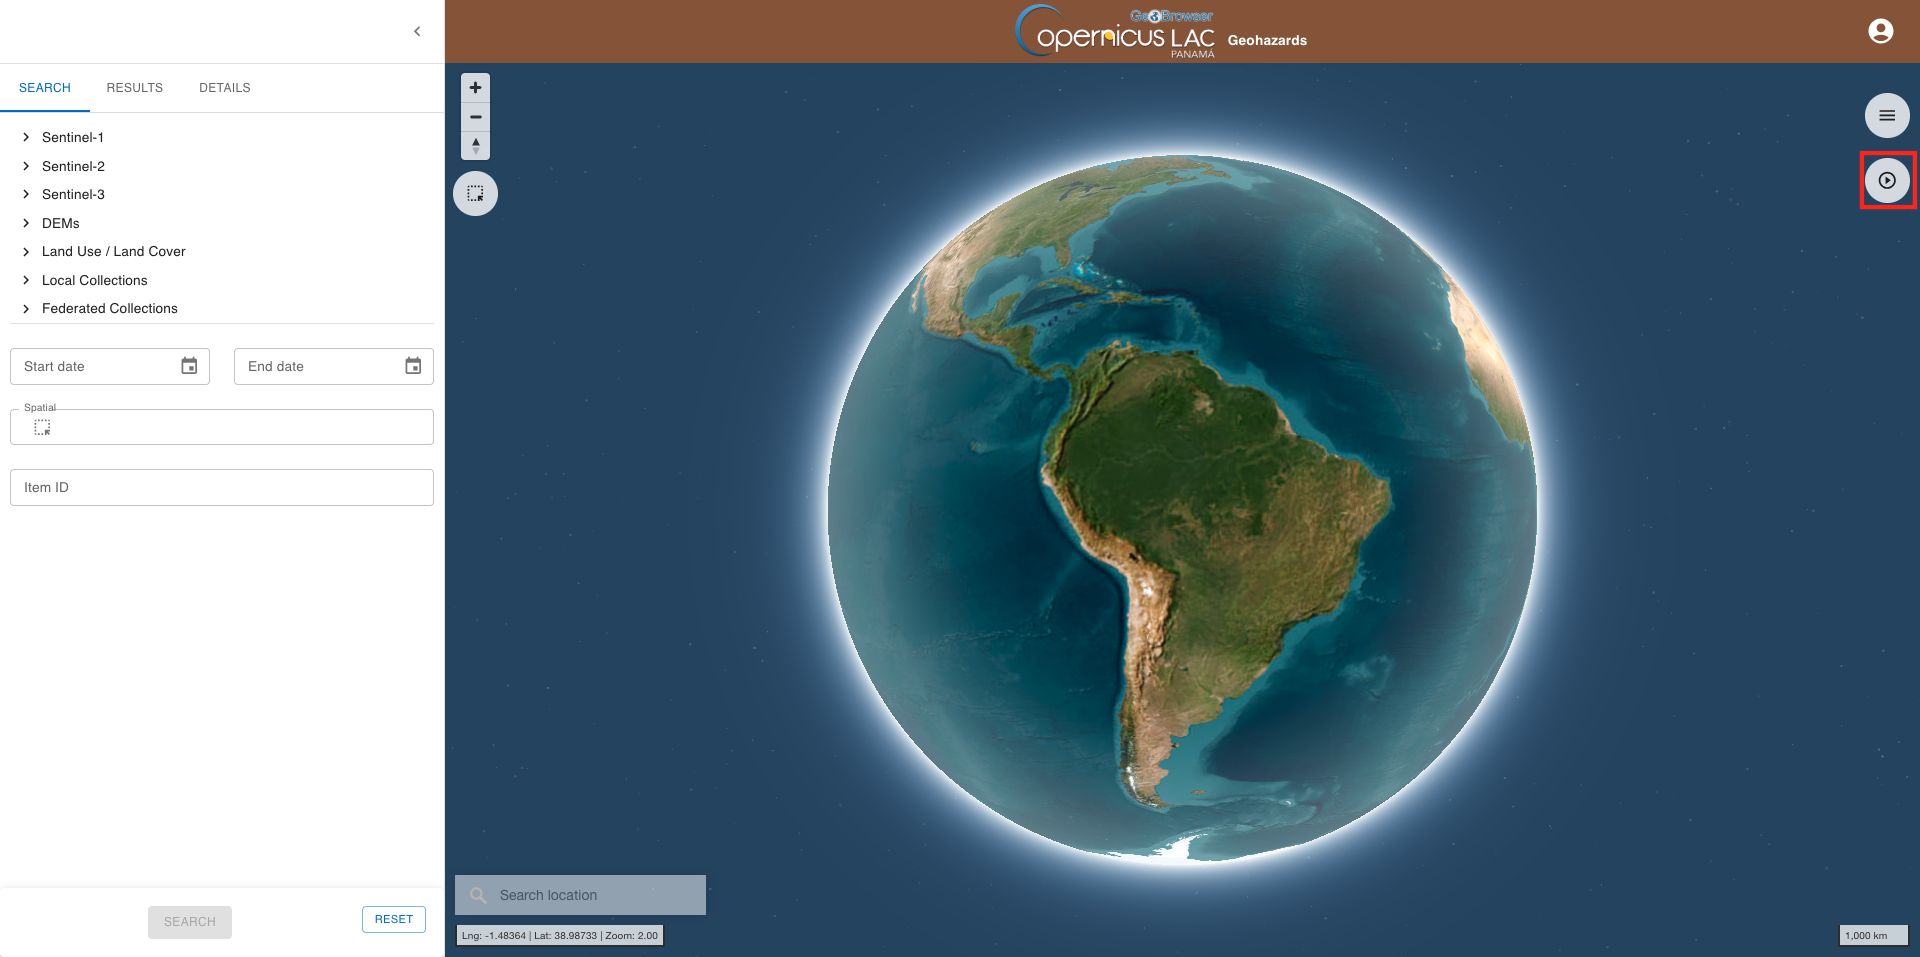Expand Land Use / Land Cover
The height and width of the screenshot is (957, 1920).
pos(26,252)
